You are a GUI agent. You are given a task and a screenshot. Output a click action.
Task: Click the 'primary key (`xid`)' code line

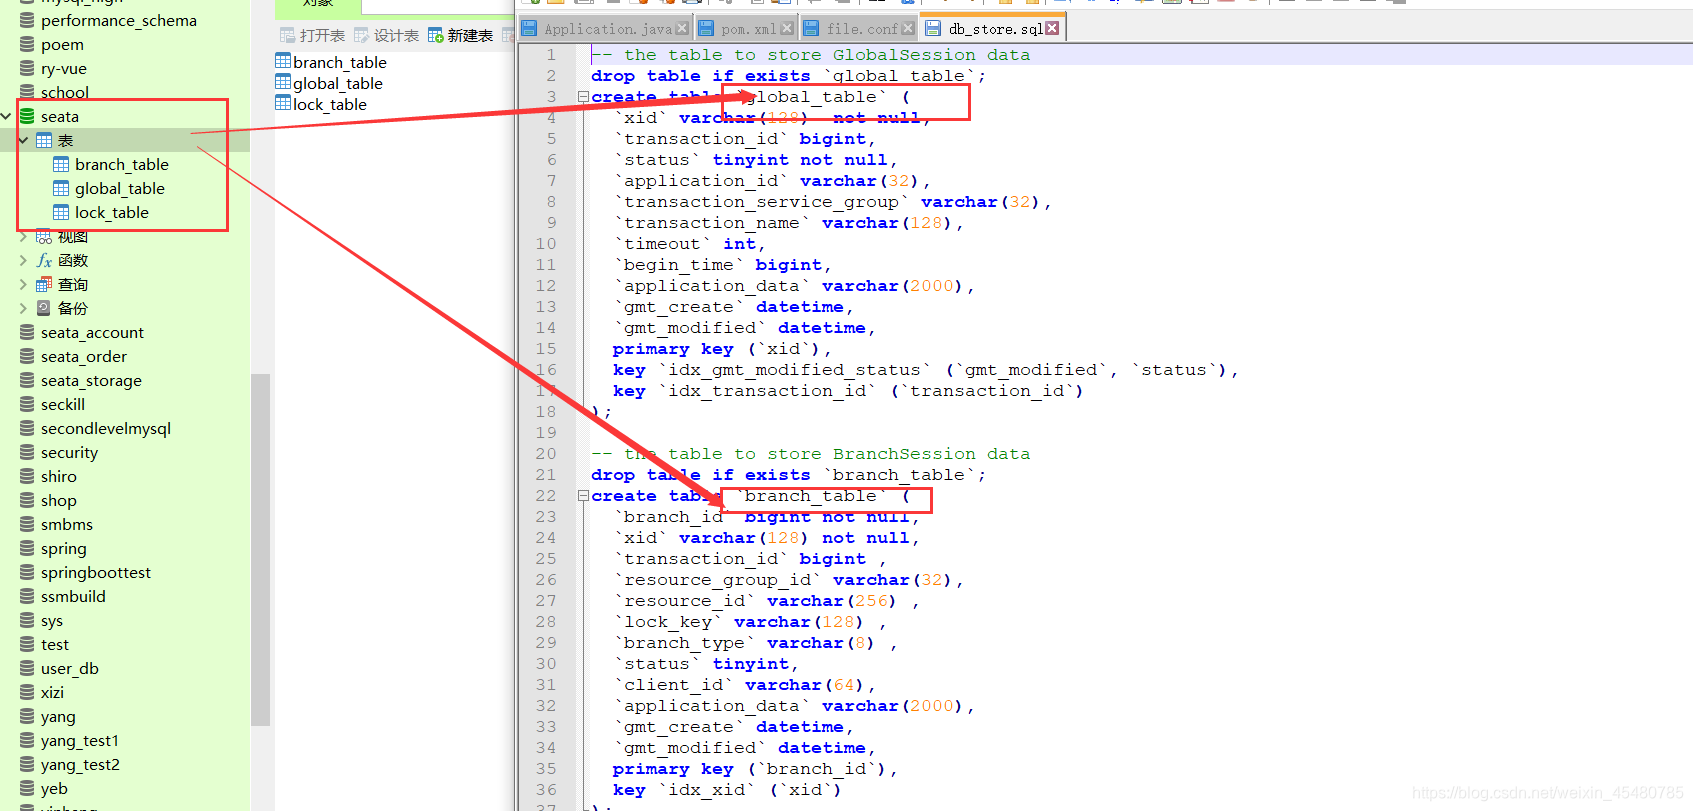[x=722, y=349]
